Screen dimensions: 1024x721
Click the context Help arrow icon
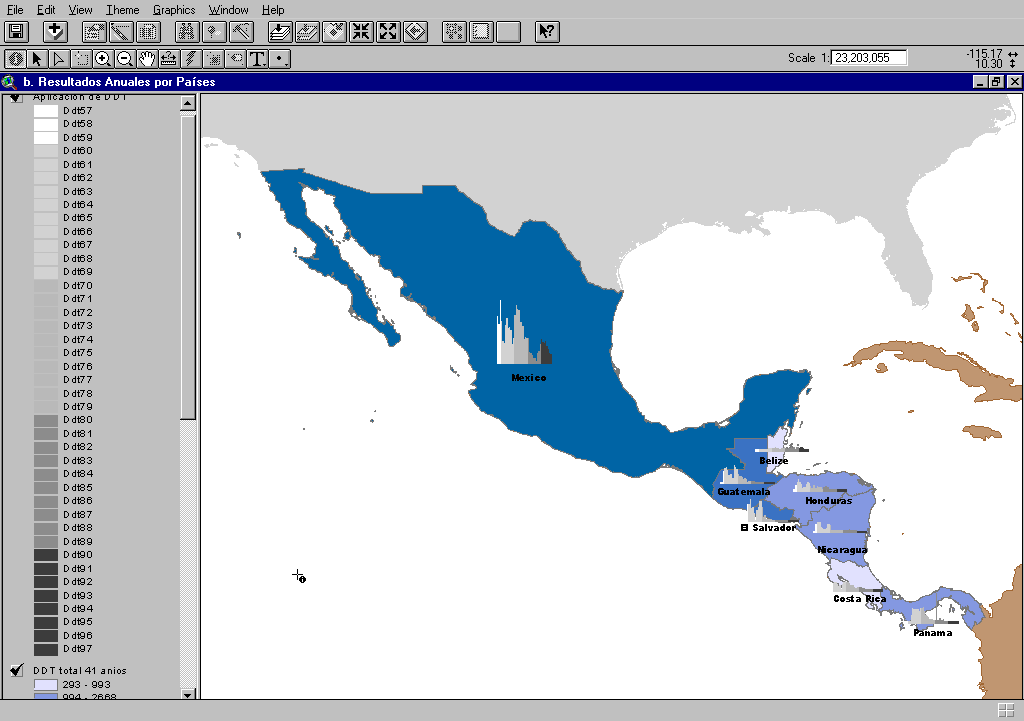(x=547, y=32)
